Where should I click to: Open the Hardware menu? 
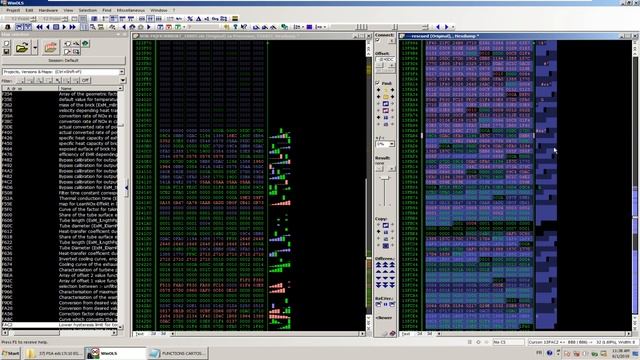tap(48, 10)
